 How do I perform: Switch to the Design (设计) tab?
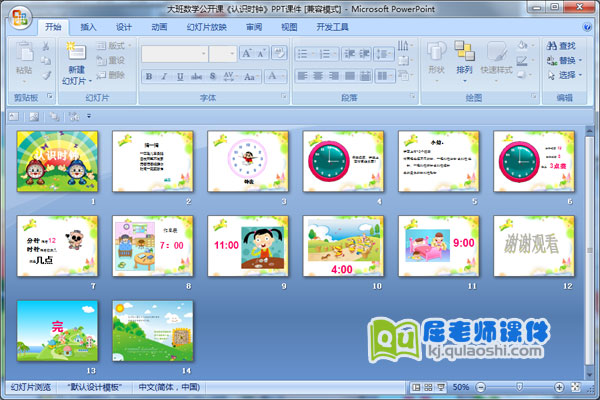coord(124,27)
